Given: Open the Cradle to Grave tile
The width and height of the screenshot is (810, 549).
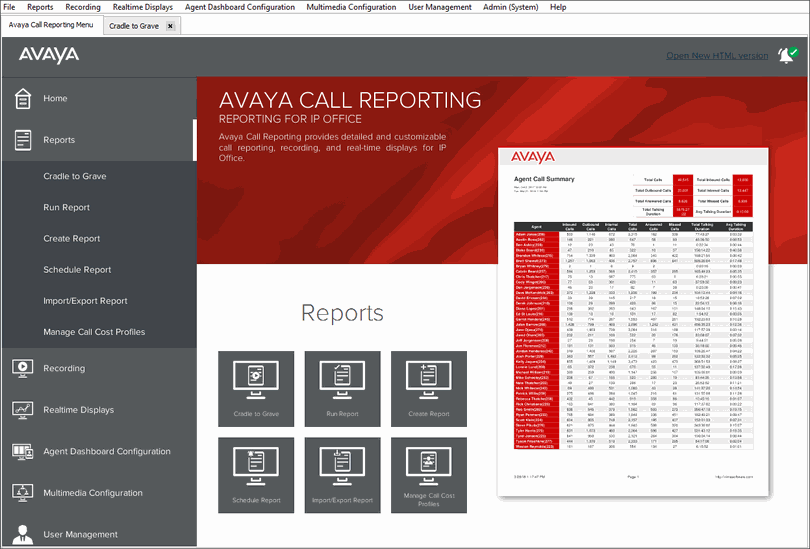Looking at the screenshot, I should click(256, 389).
